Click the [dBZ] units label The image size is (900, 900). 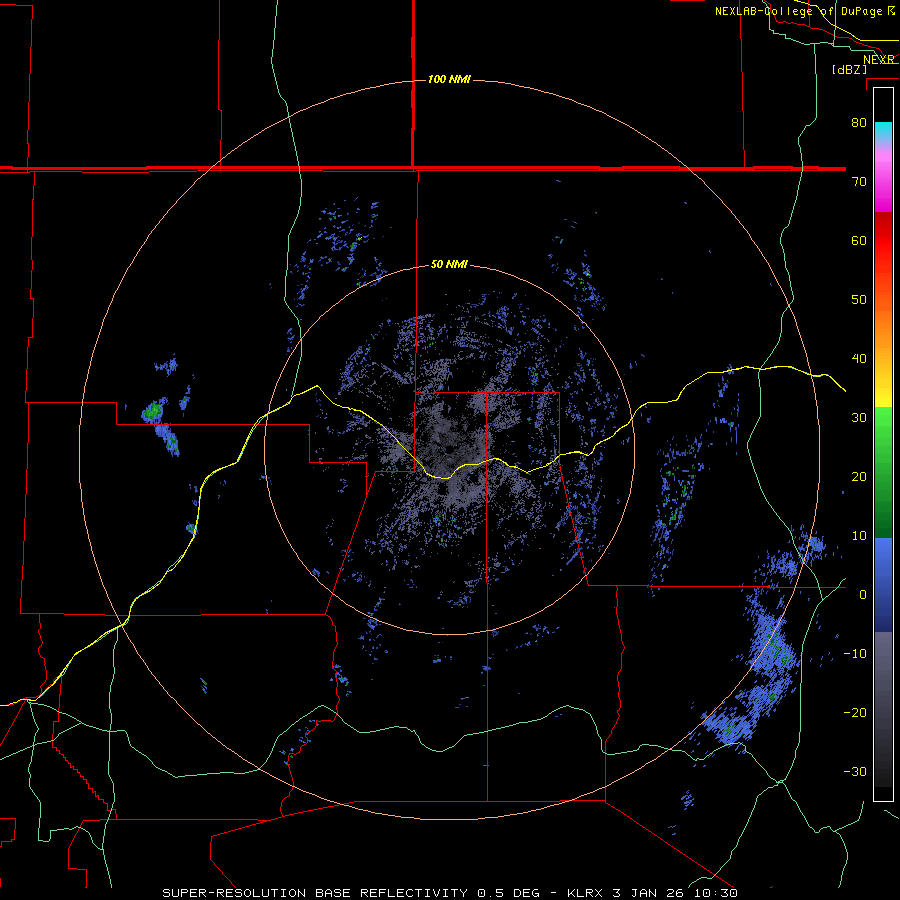849,69
